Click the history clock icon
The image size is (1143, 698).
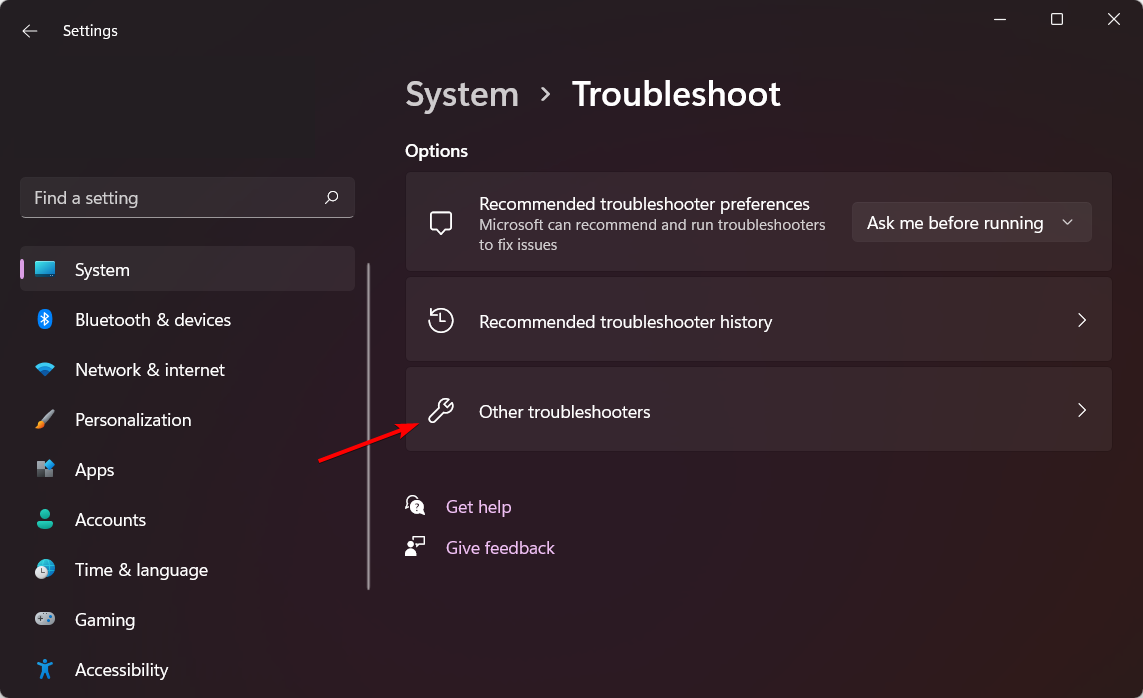point(441,321)
